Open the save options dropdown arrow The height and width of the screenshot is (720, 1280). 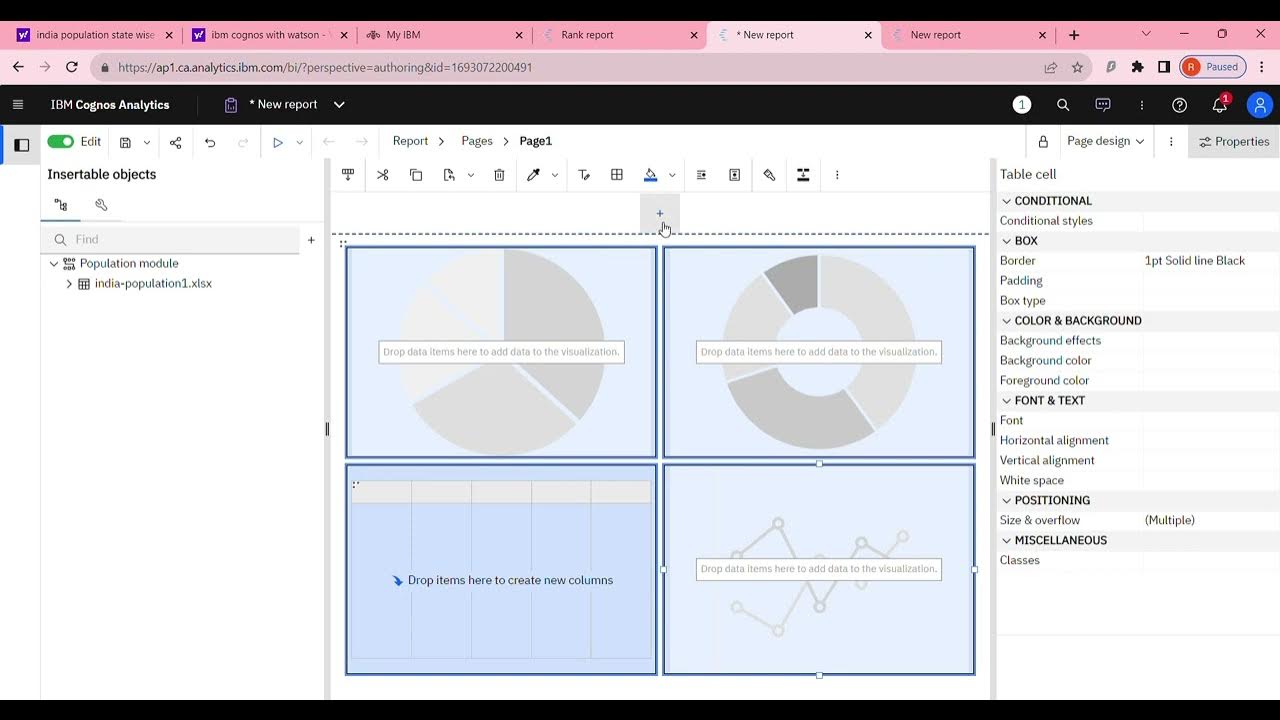pyautogui.click(x=147, y=143)
